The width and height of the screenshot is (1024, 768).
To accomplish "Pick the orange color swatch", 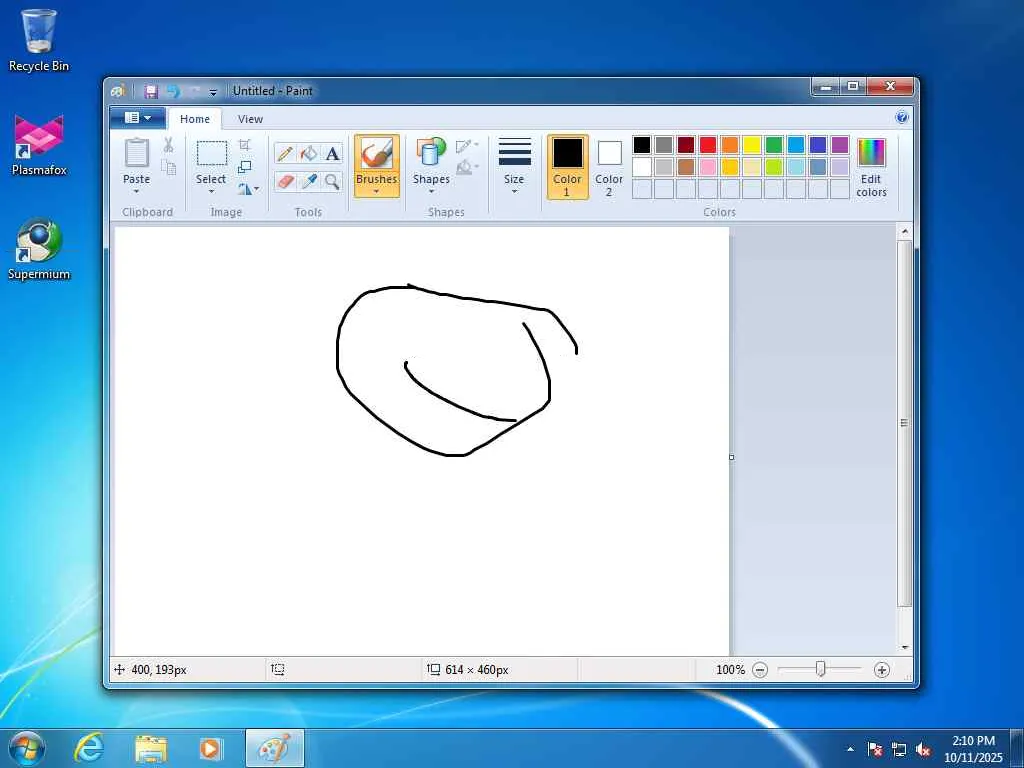I will (x=730, y=145).
